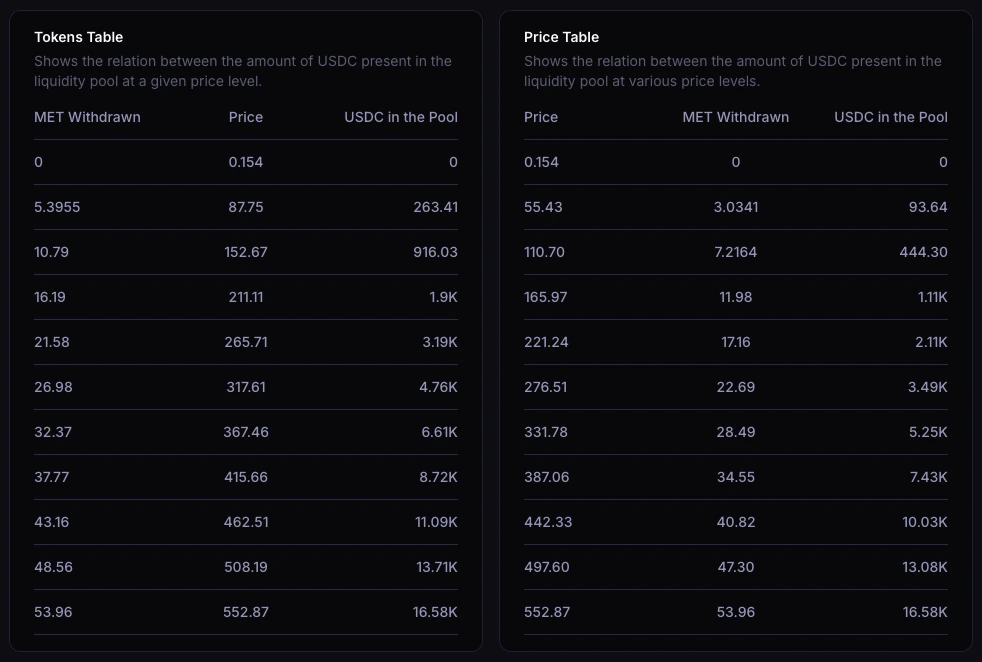Pick the 7.43K USDC value
This screenshot has width=982, height=662.
(x=928, y=478)
